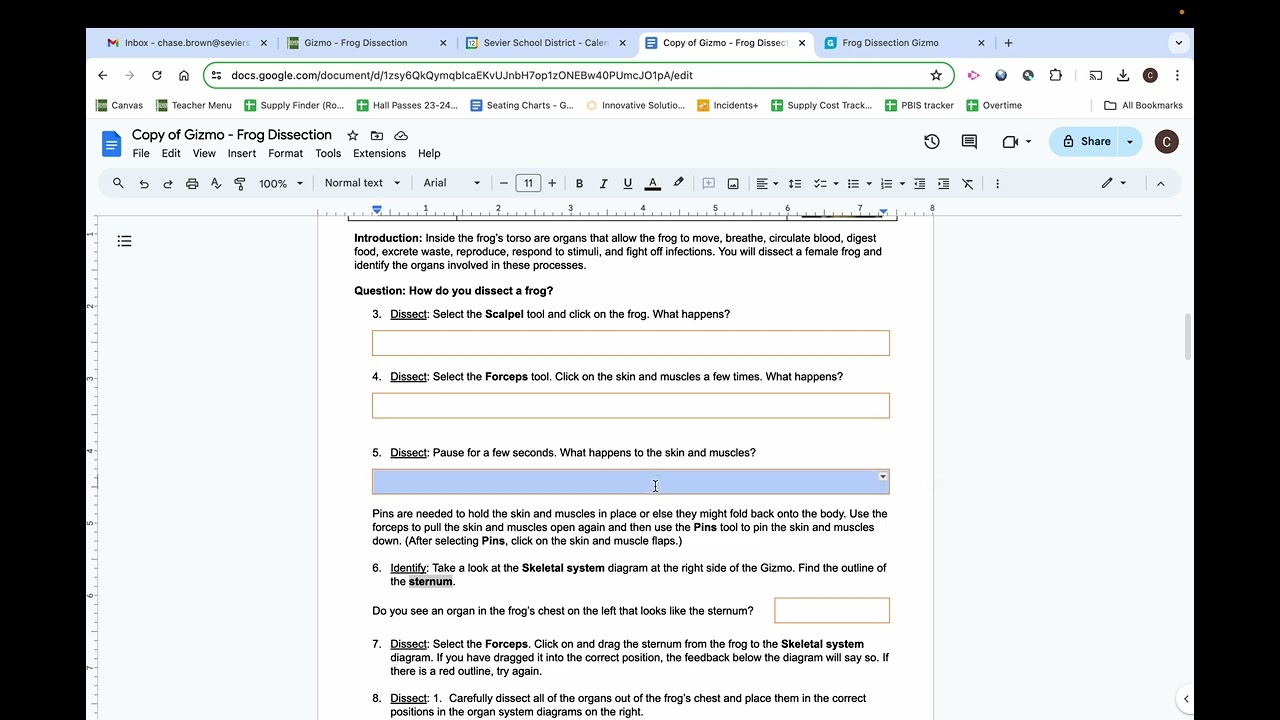Viewport: 1280px width, 720px height.
Task: Open the Arial font dropdown
Action: 452,183
